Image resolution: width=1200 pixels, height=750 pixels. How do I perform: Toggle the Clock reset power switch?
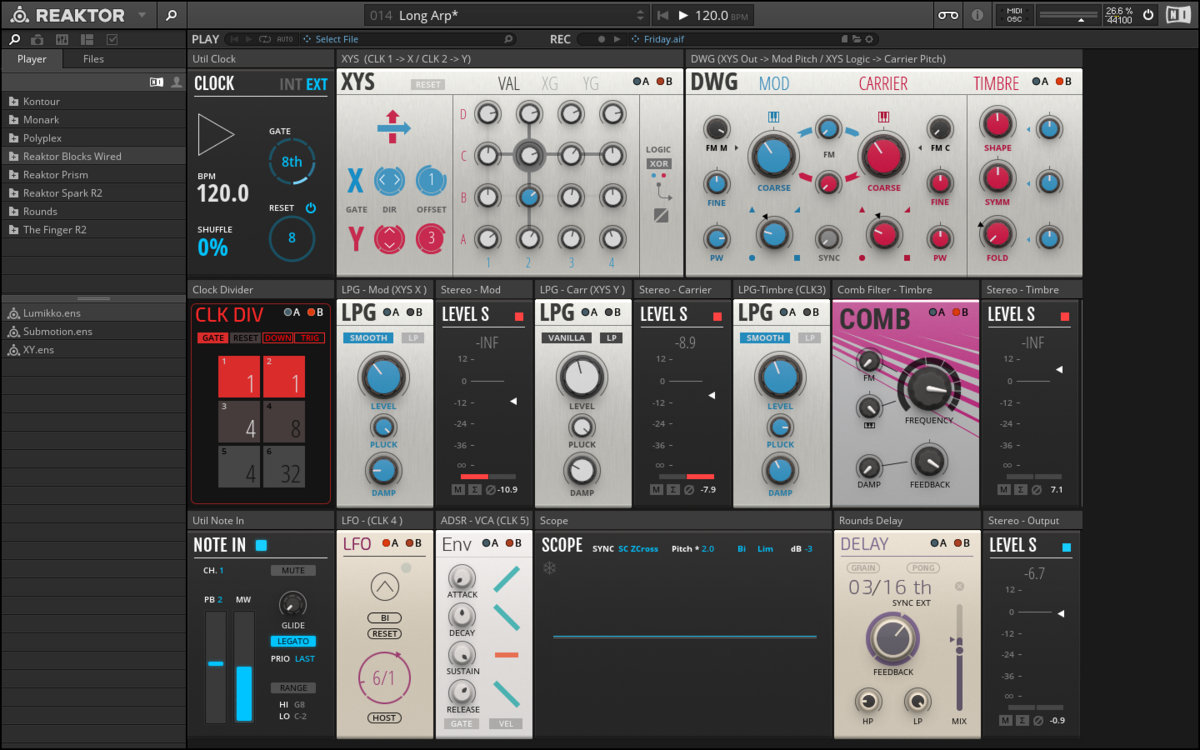coord(310,208)
